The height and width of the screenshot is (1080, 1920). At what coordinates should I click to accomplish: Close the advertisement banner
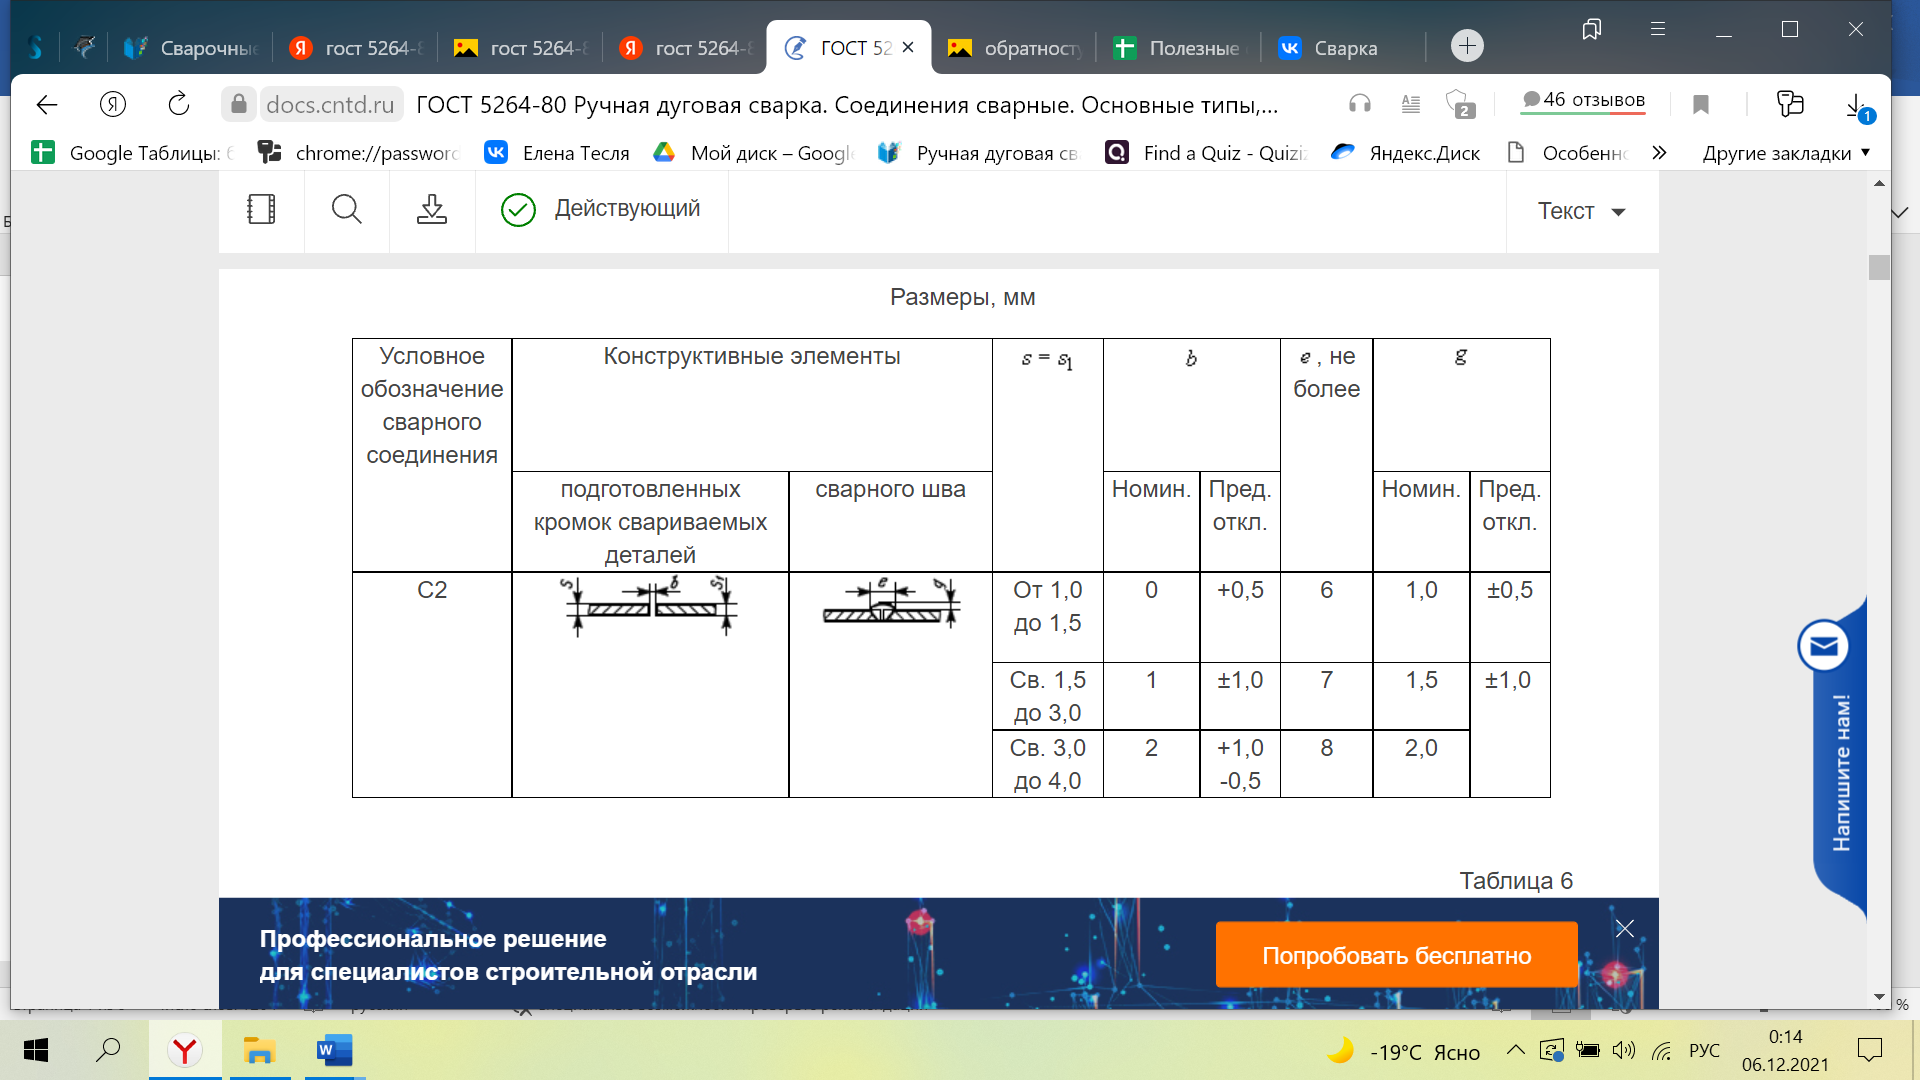coord(1625,929)
